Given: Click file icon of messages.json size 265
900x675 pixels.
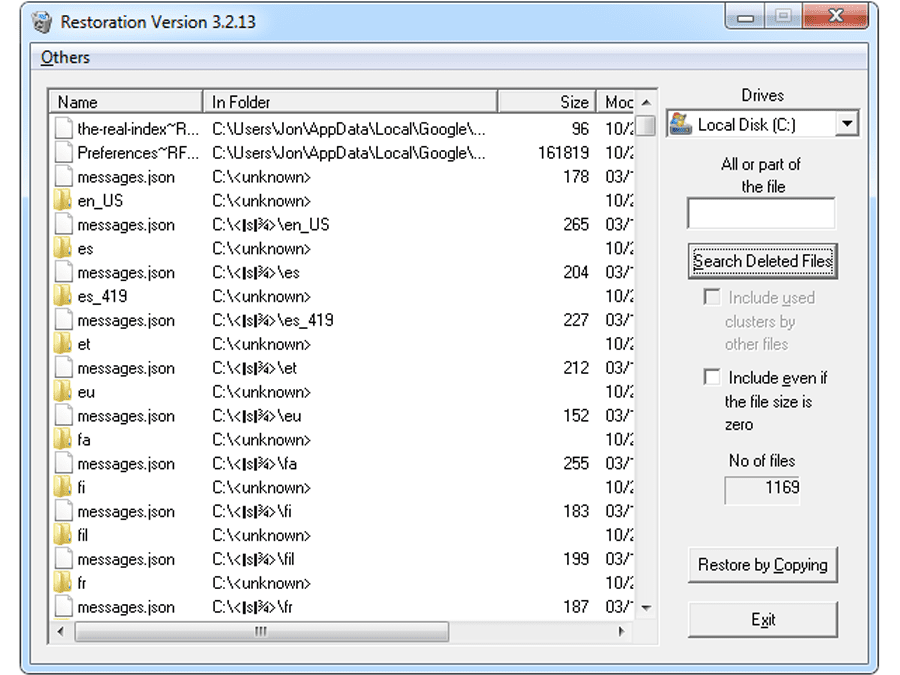Looking at the screenshot, I should click(x=64, y=224).
